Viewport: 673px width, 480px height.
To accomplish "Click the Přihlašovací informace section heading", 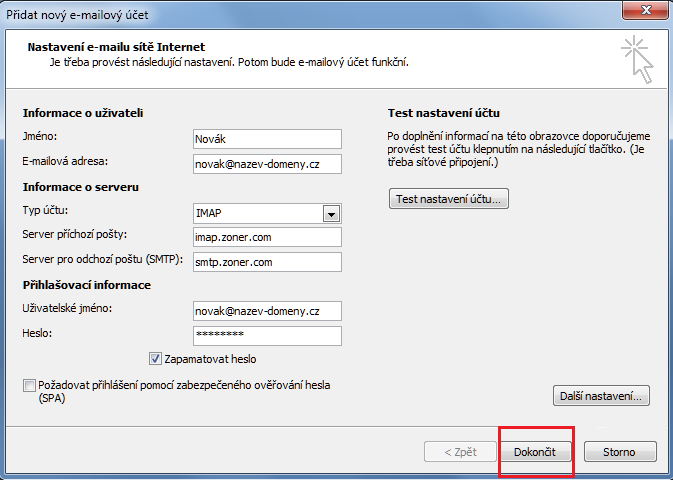I will (86, 285).
